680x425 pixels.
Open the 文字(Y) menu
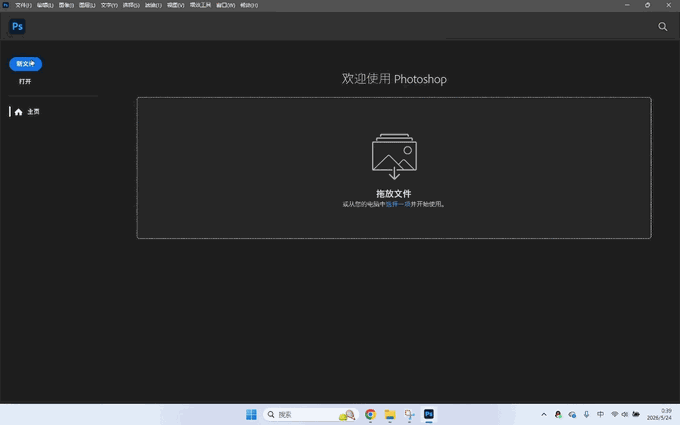(x=109, y=5)
